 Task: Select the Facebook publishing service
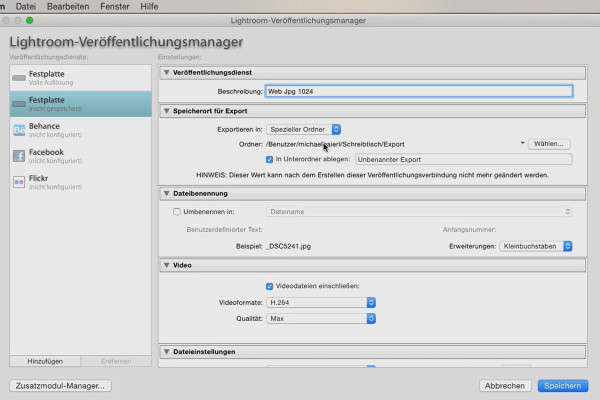(80, 156)
